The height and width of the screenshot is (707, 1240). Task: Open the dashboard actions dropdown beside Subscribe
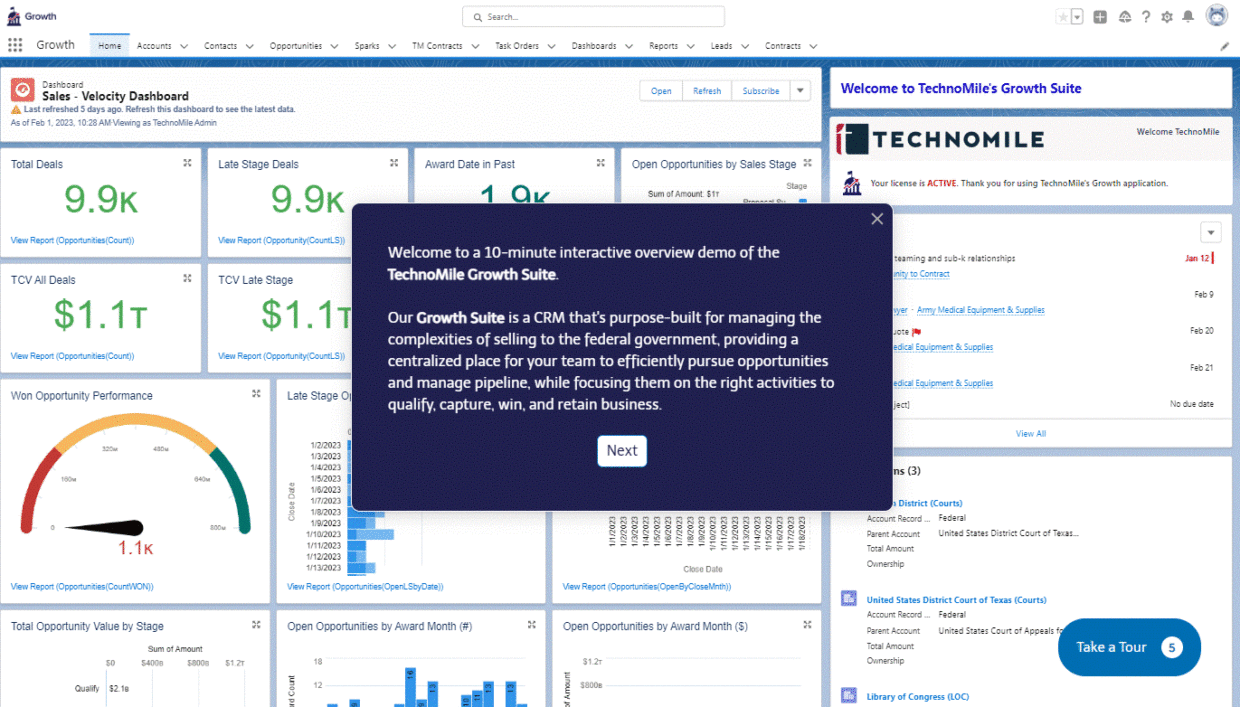click(800, 91)
